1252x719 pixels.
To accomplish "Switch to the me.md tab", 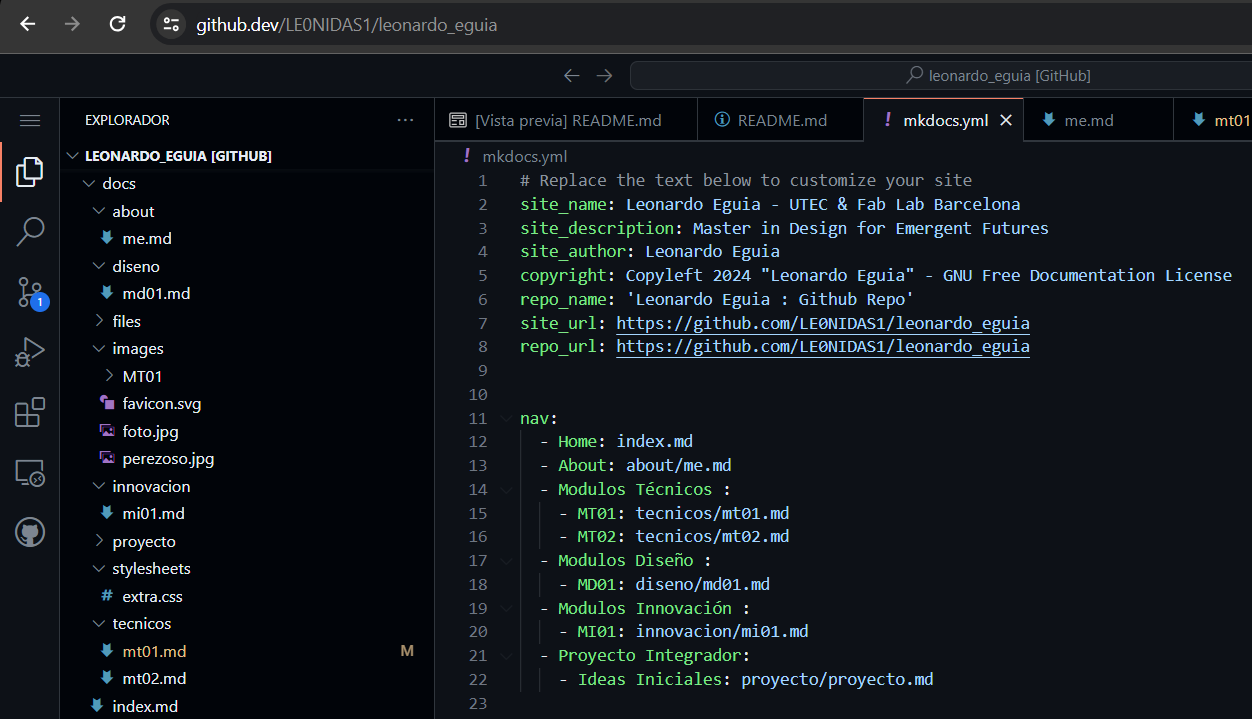I will (1098, 120).
